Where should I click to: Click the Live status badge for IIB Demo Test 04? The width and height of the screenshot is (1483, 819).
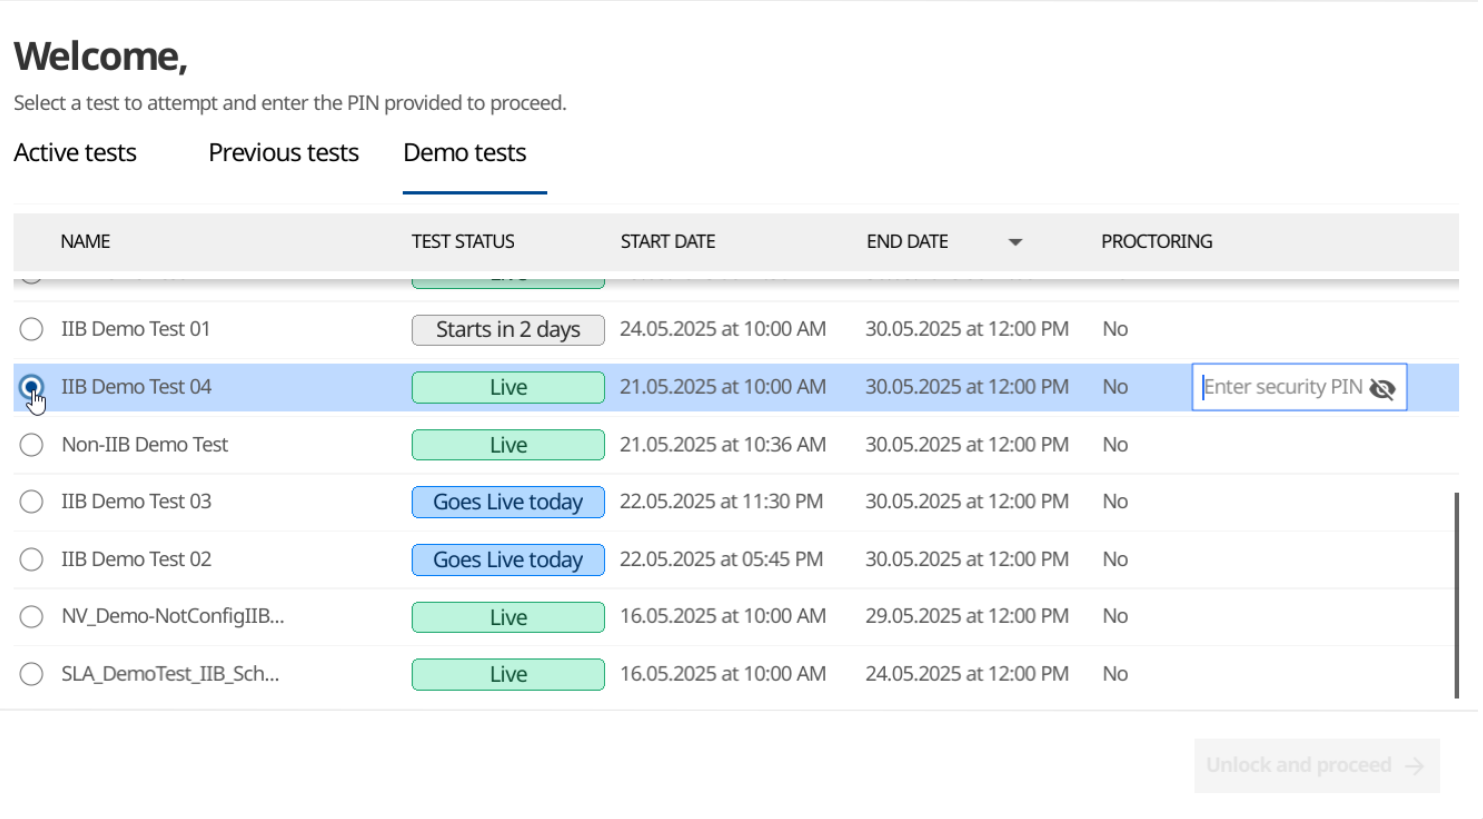coord(508,387)
